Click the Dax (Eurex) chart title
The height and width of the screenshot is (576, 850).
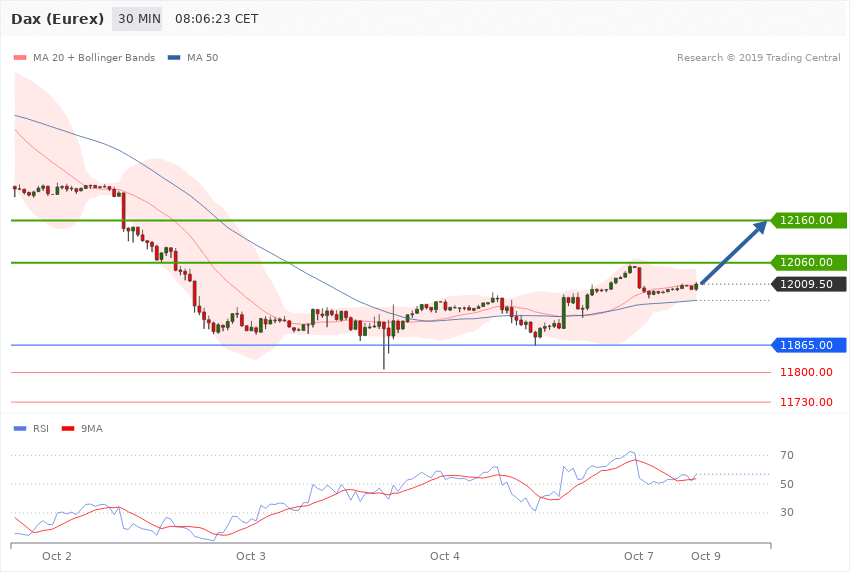[x=57, y=19]
